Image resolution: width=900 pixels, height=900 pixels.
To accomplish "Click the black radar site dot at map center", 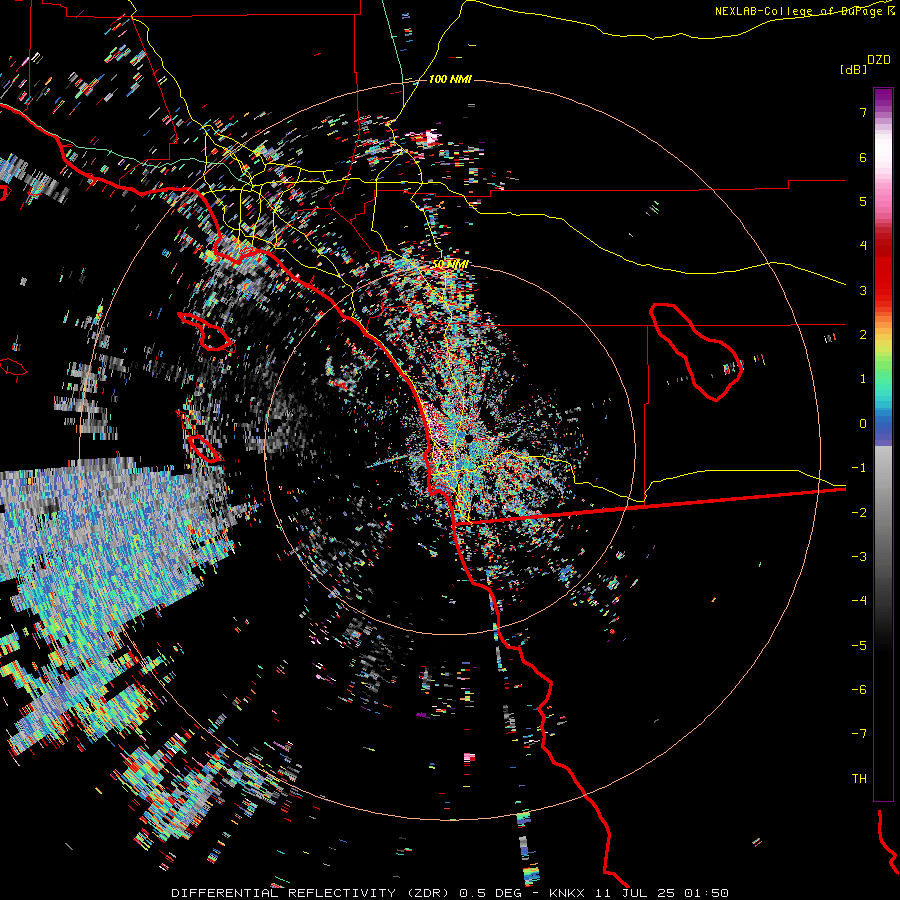I will [469, 439].
